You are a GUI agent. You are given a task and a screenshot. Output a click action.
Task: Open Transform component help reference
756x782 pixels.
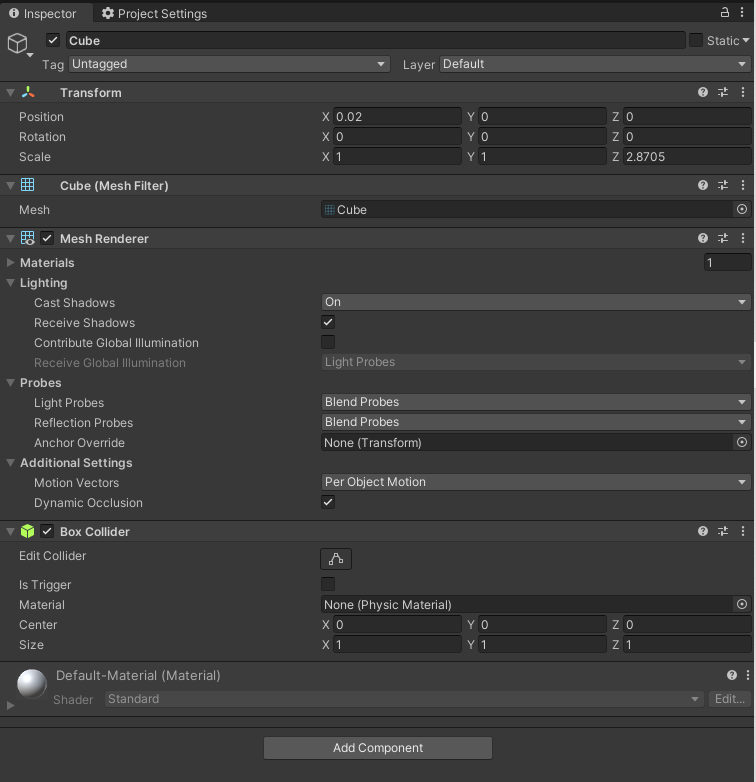(703, 92)
